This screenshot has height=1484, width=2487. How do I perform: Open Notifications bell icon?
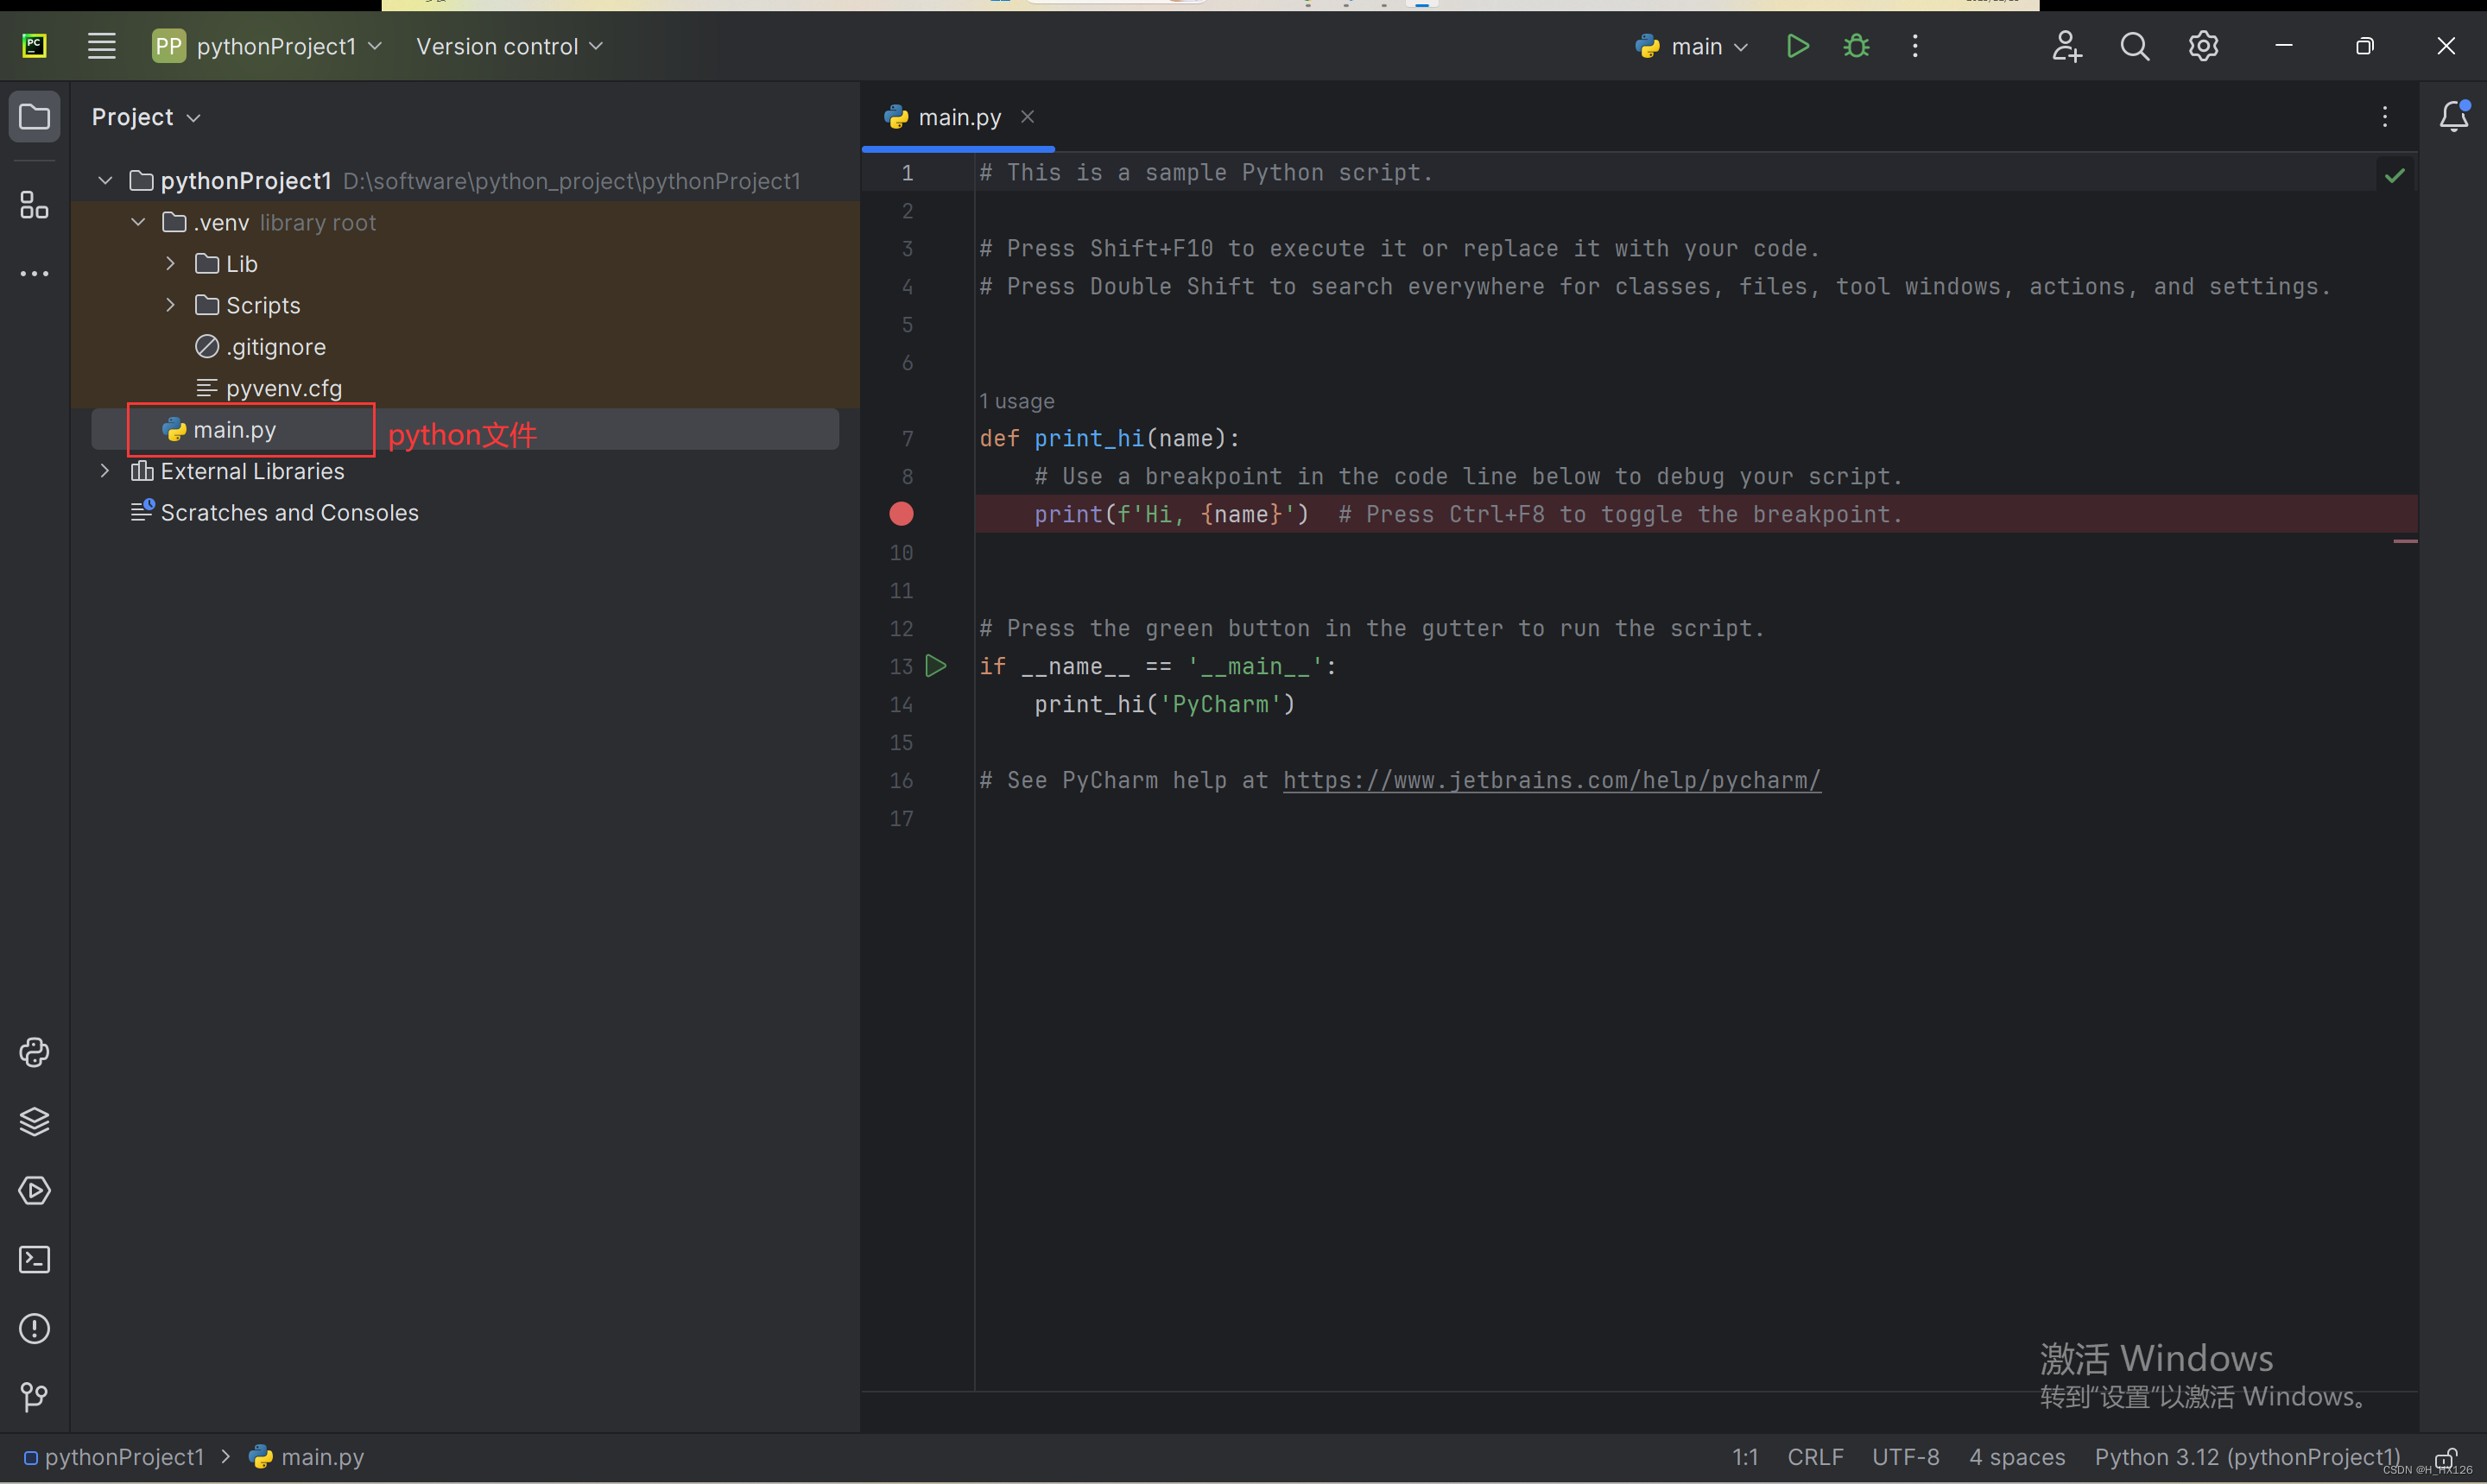[2454, 117]
